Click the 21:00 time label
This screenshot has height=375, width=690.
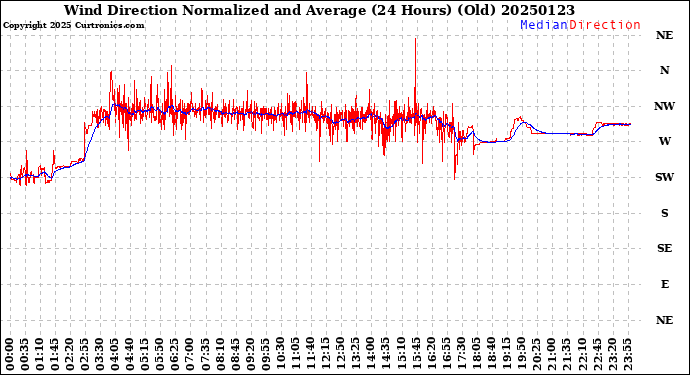(551, 355)
